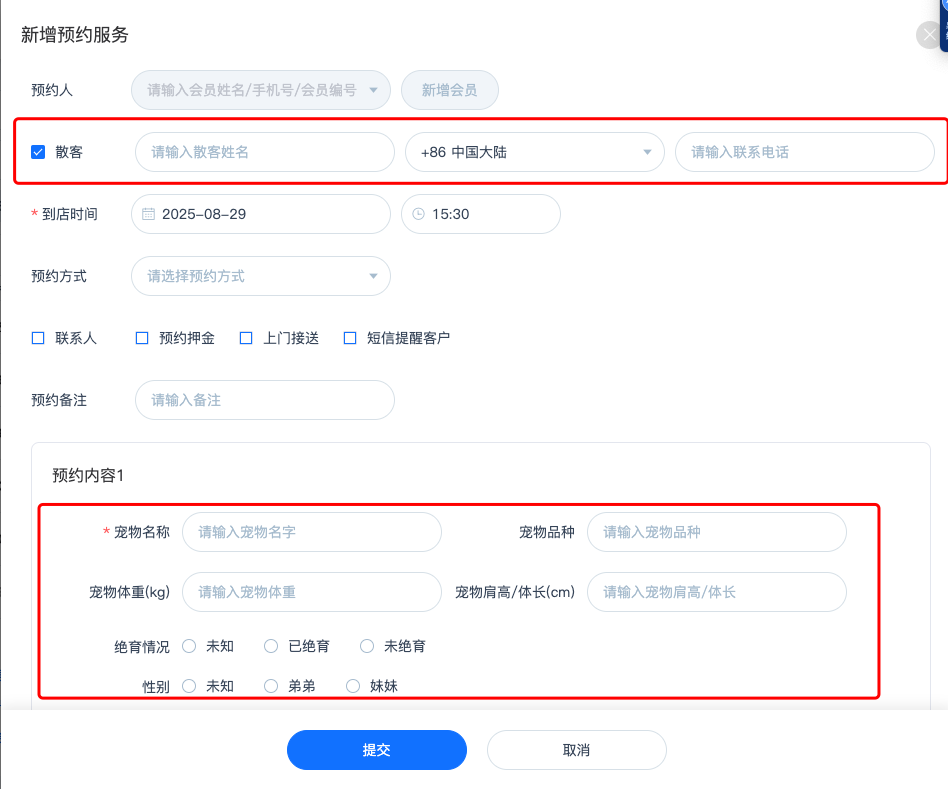Viewport: 948px width, 789px height.
Task: Enable the 短信提醒客户 checkbox
Action: click(x=350, y=338)
